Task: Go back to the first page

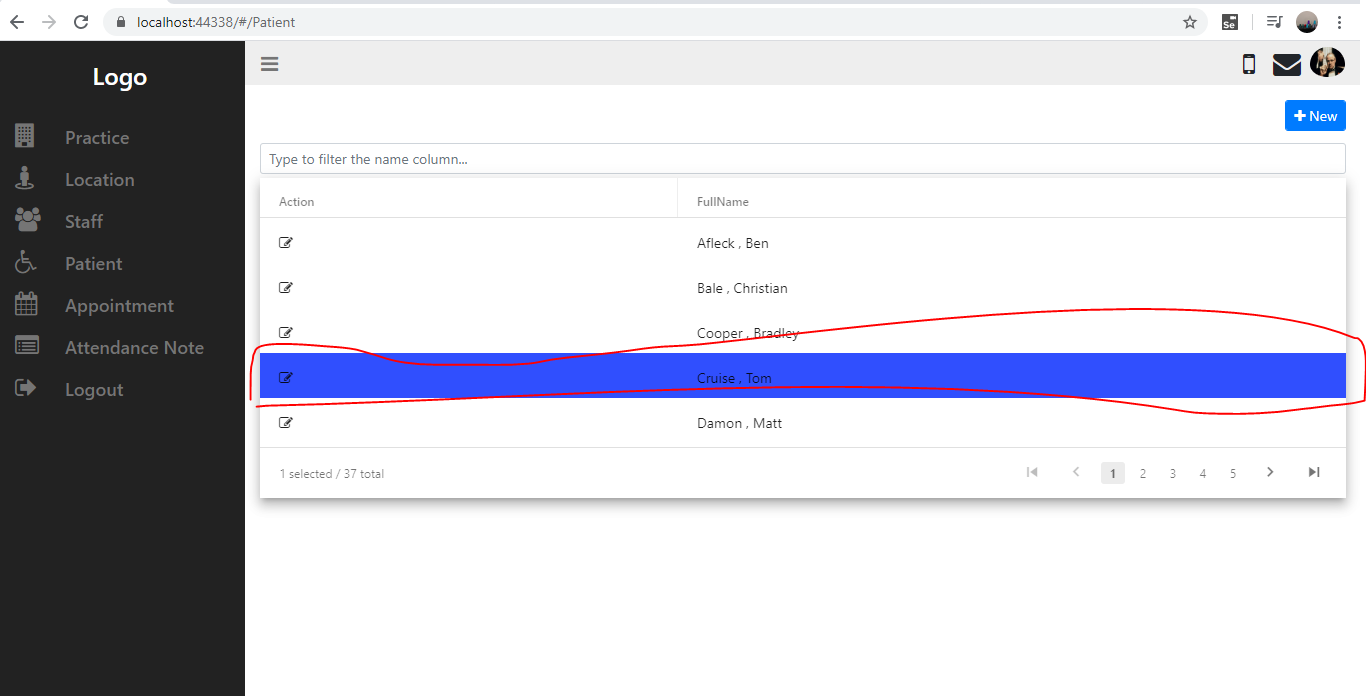Action: pyautogui.click(x=1032, y=472)
